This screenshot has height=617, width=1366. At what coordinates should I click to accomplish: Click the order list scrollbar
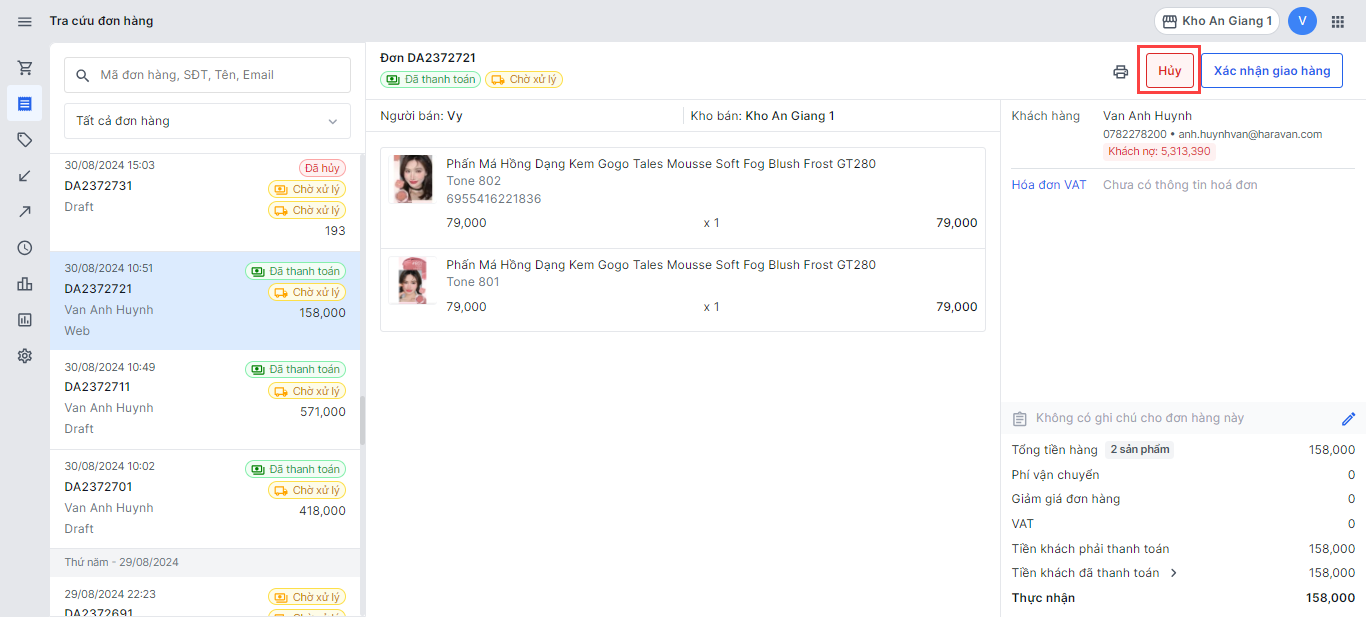click(362, 420)
